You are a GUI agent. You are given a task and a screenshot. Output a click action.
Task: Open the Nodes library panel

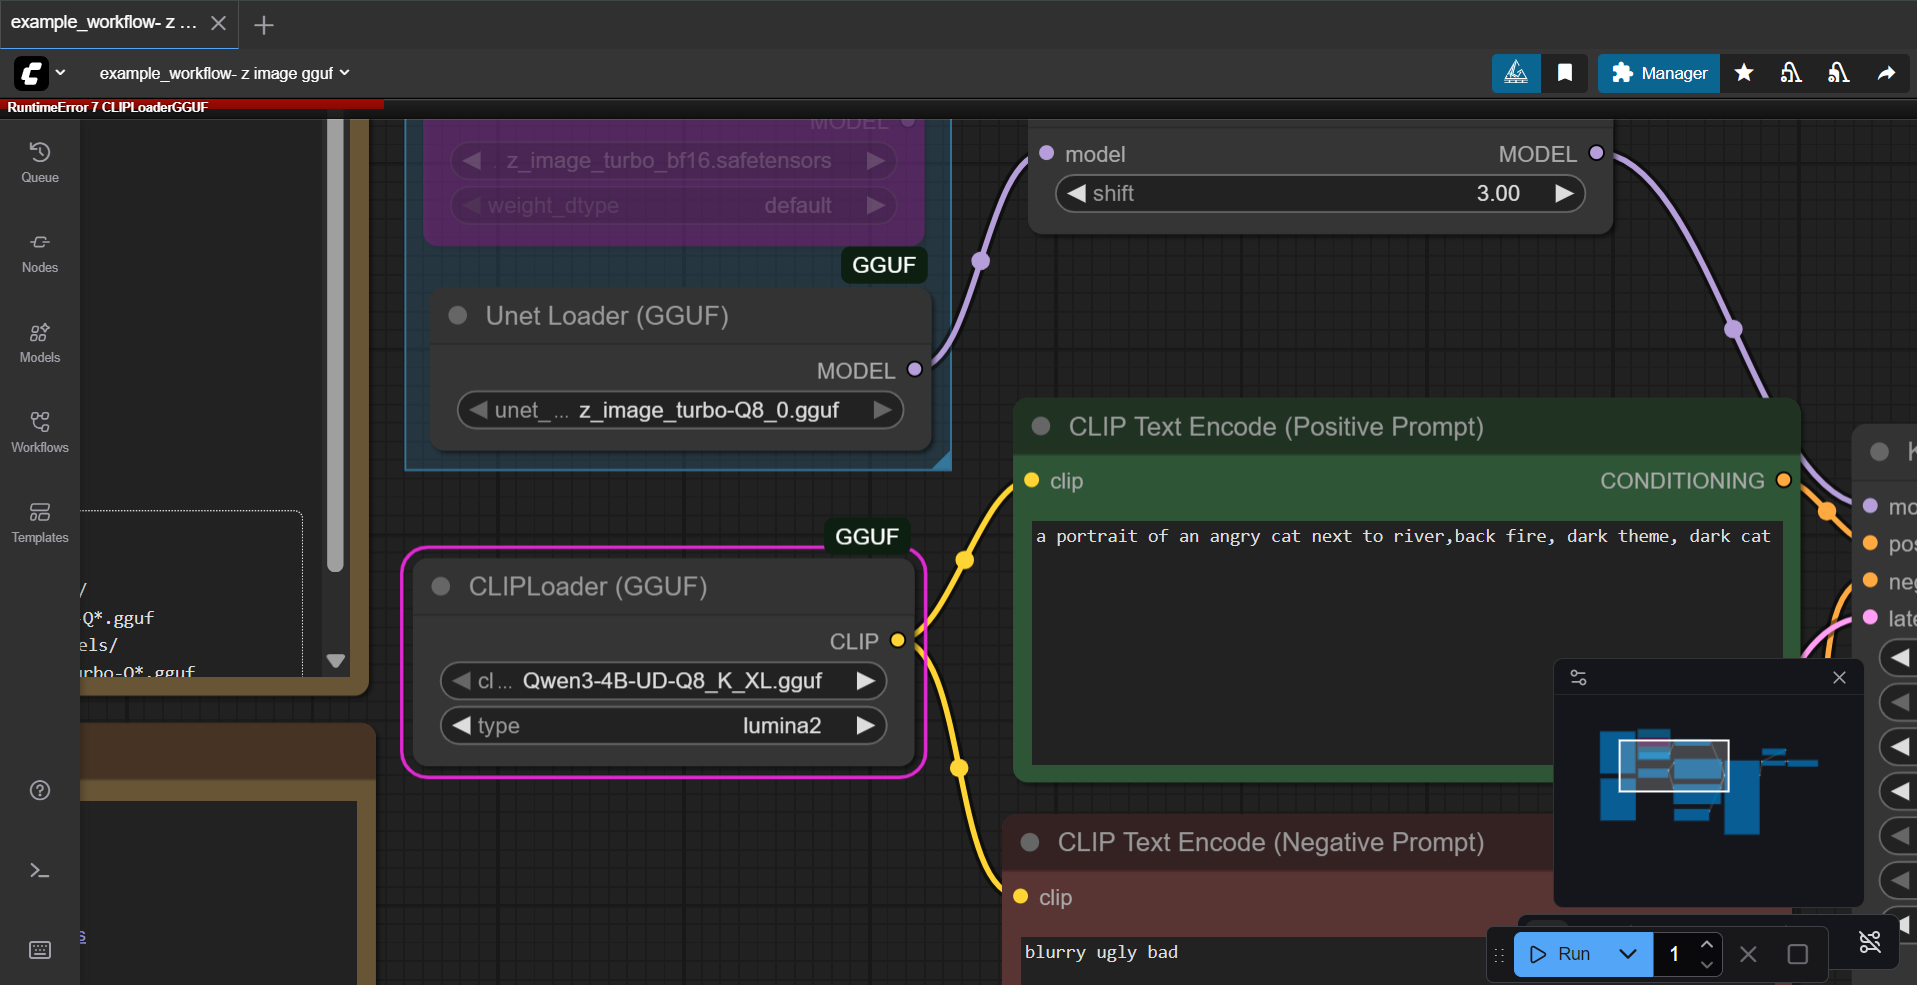40,252
